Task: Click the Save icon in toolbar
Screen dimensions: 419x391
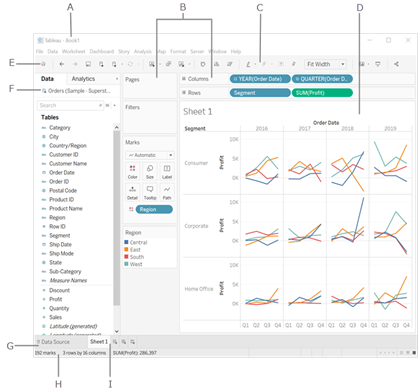Action: coord(88,64)
